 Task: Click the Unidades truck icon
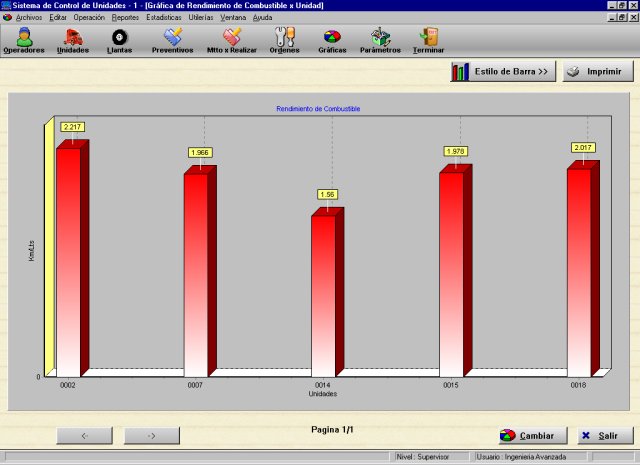73,39
